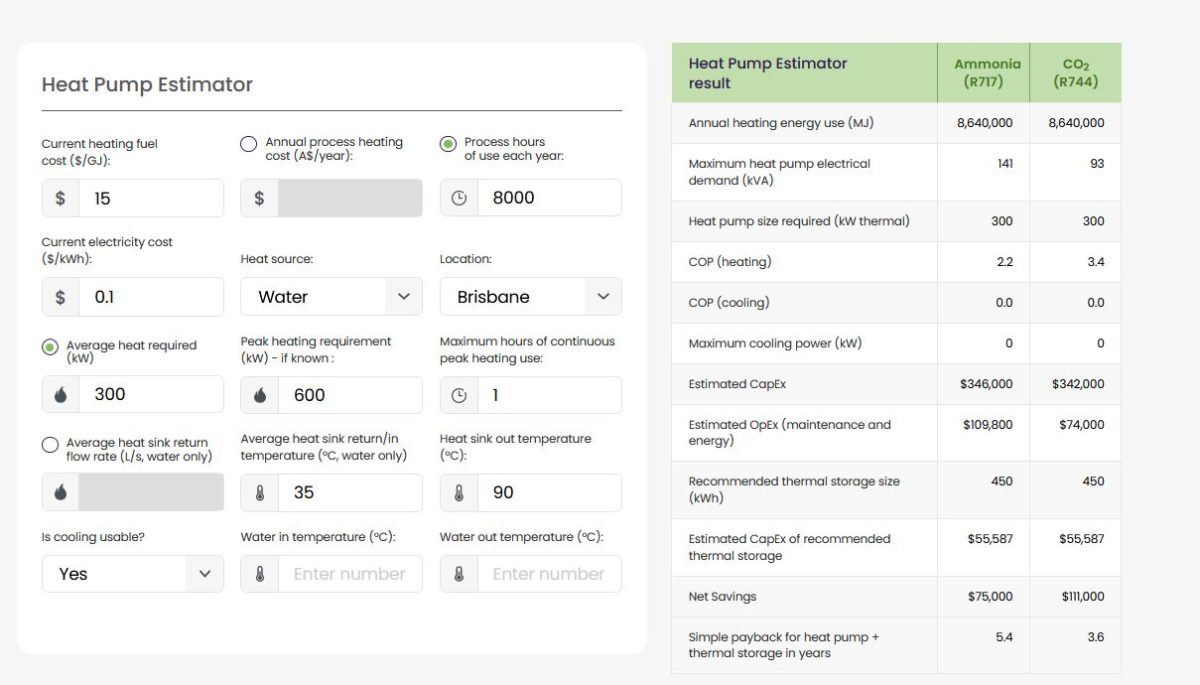Screen dimensions: 1200x685
Task: Open the Heat source dropdown showing Water
Action: click(x=331, y=297)
